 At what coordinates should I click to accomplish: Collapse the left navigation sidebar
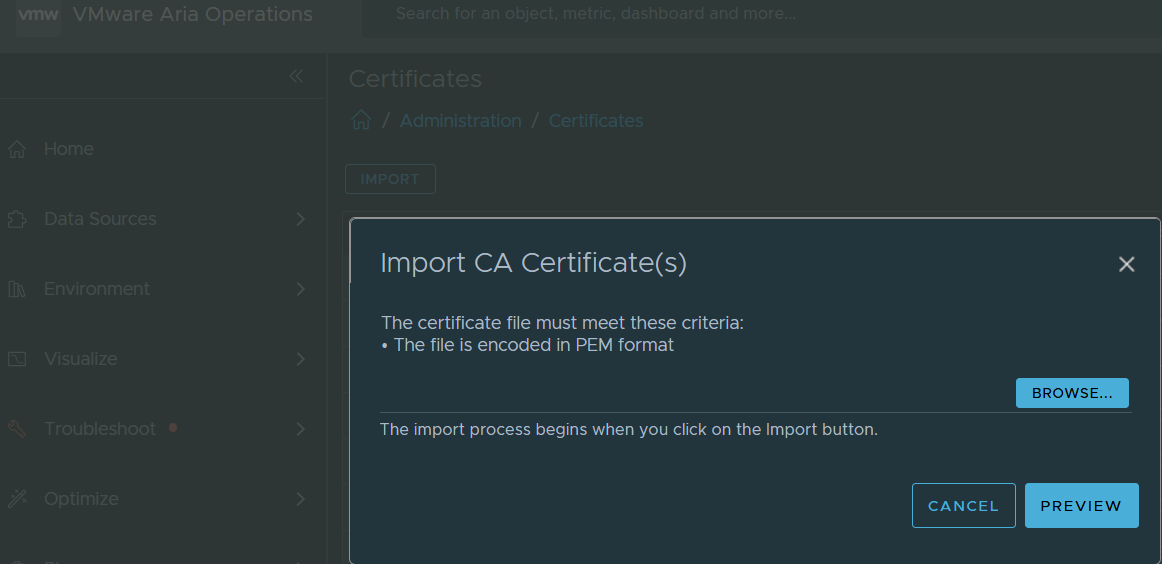pos(296,76)
